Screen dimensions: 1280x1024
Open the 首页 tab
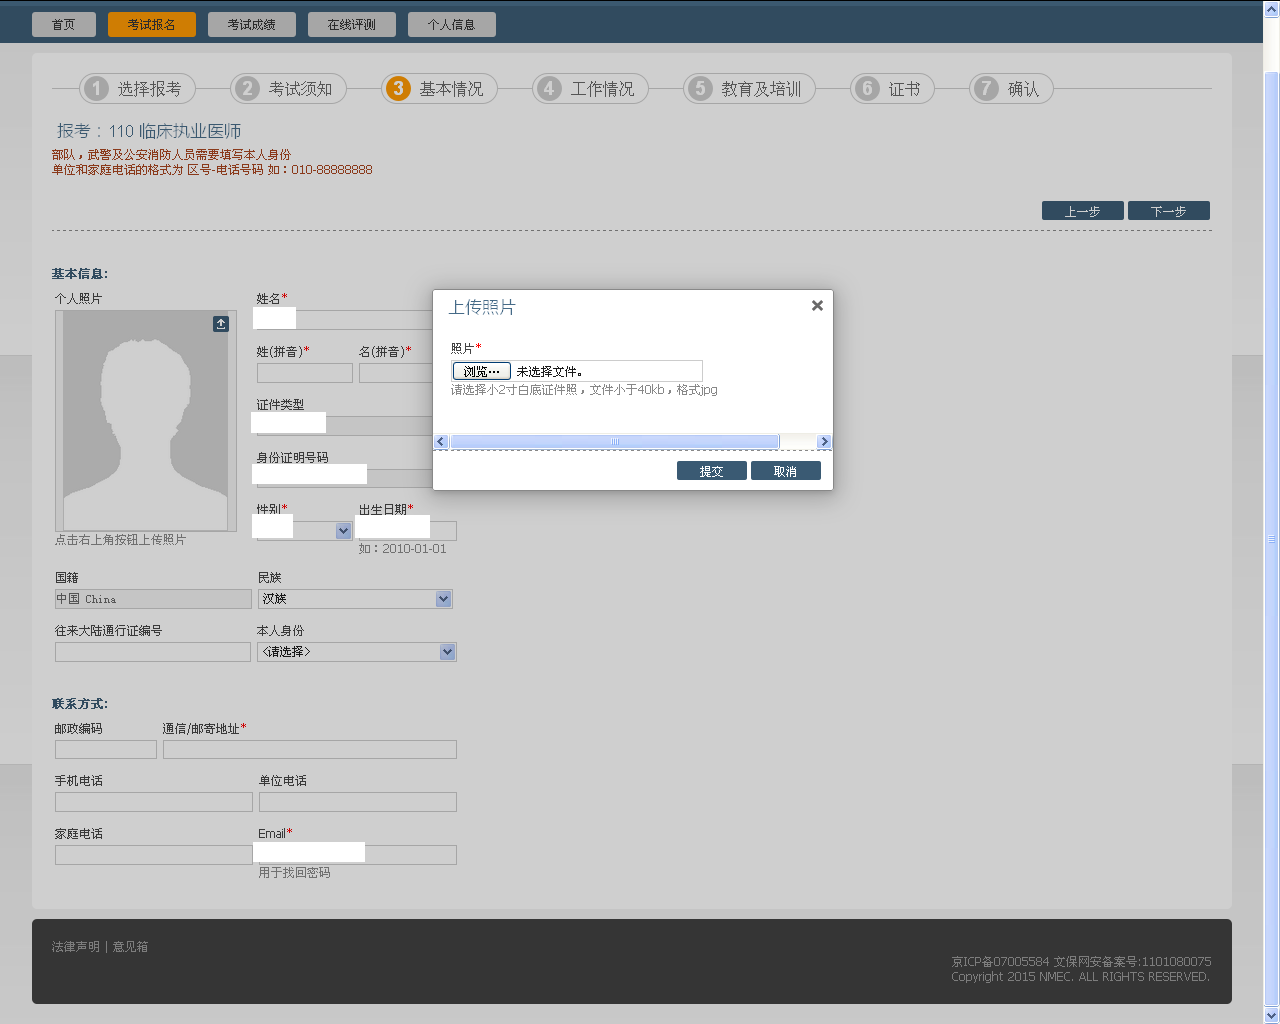tap(64, 25)
